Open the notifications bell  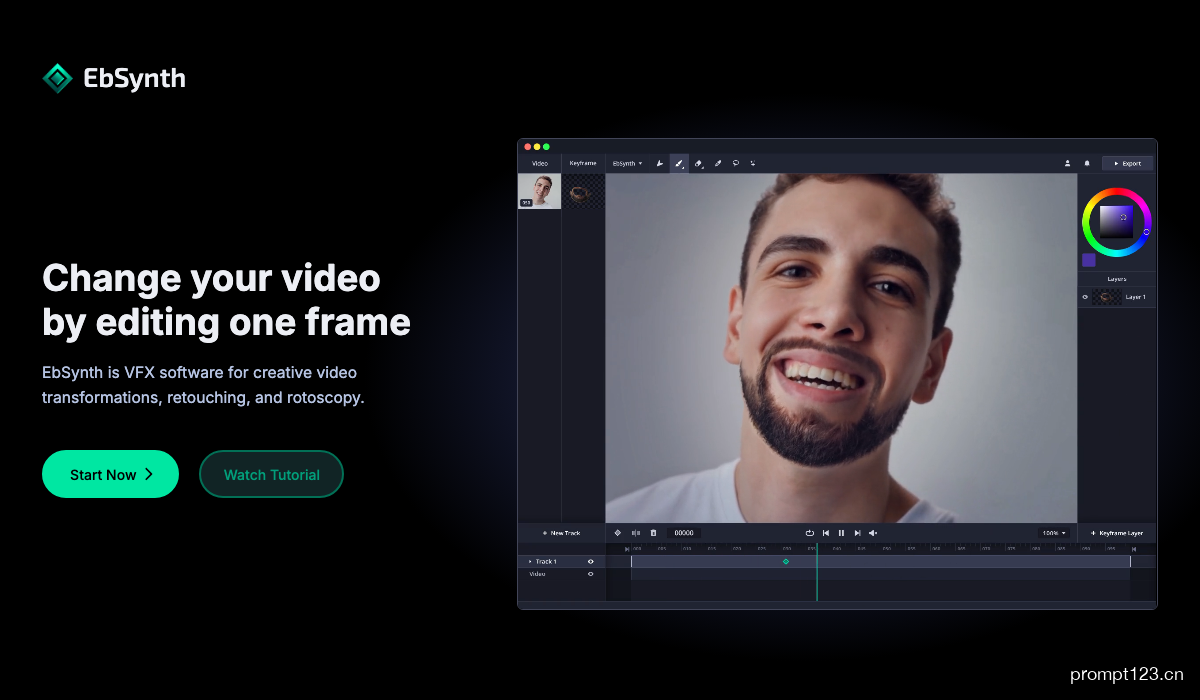tap(1087, 163)
